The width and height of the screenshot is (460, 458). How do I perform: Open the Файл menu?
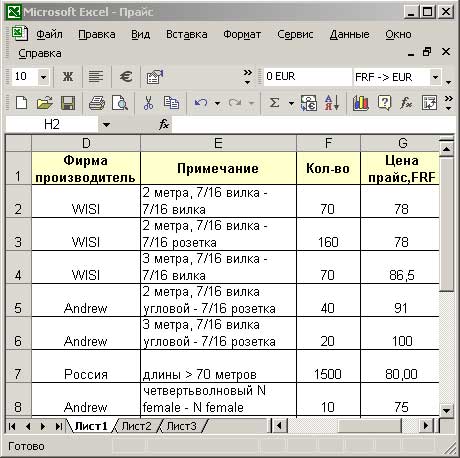pyautogui.click(x=49, y=34)
